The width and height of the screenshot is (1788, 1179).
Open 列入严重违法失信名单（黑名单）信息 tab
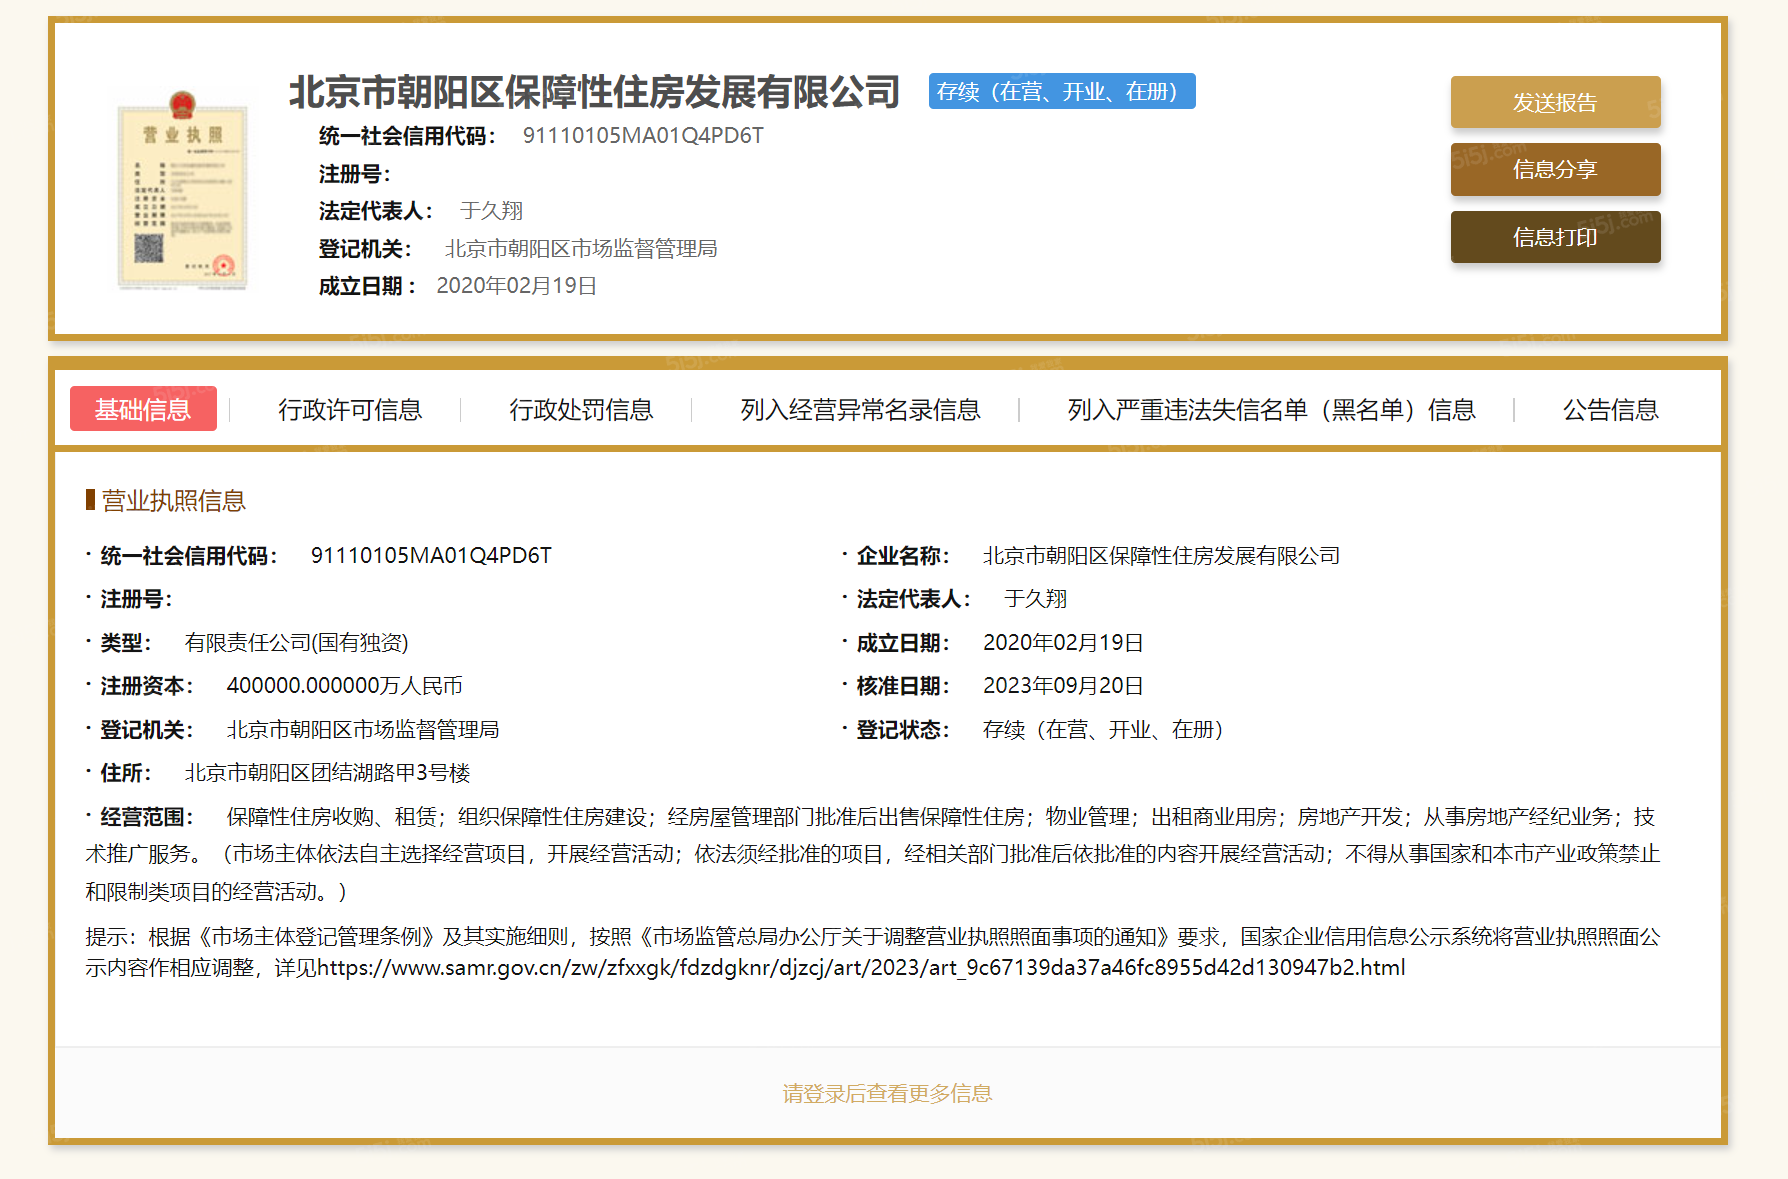1271,410
